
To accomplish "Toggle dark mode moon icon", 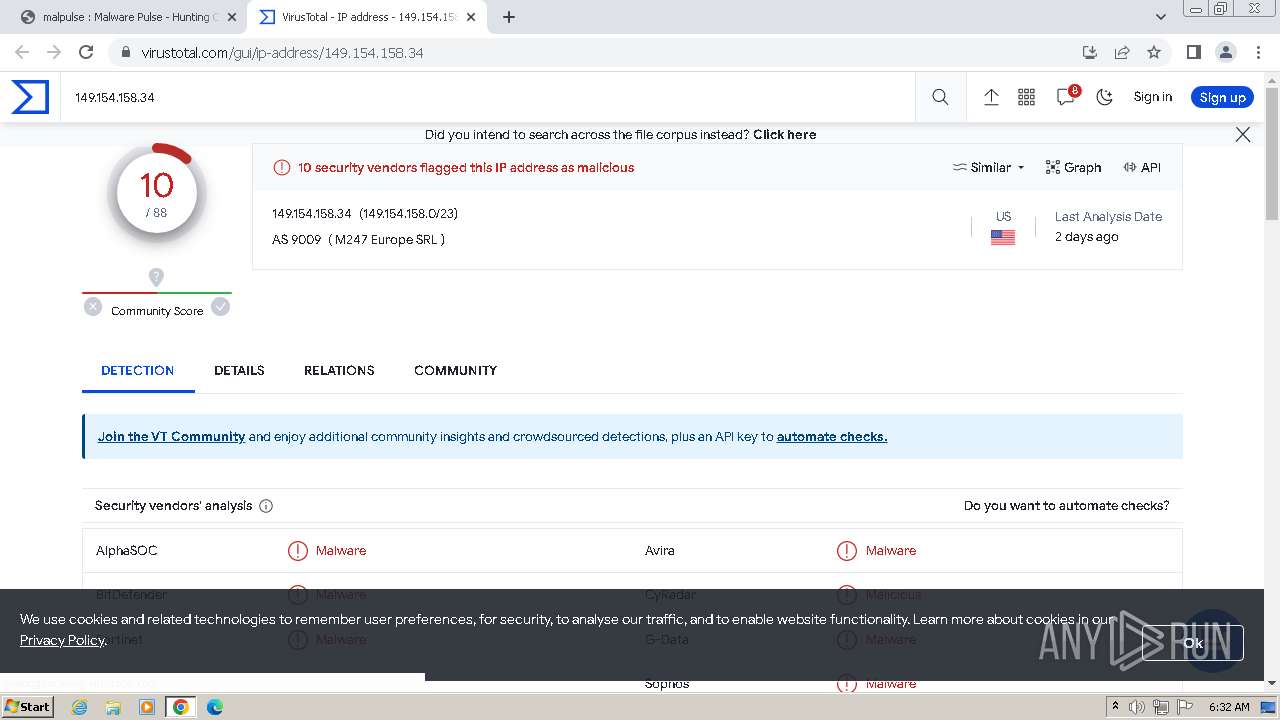I will coord(1104,97).
